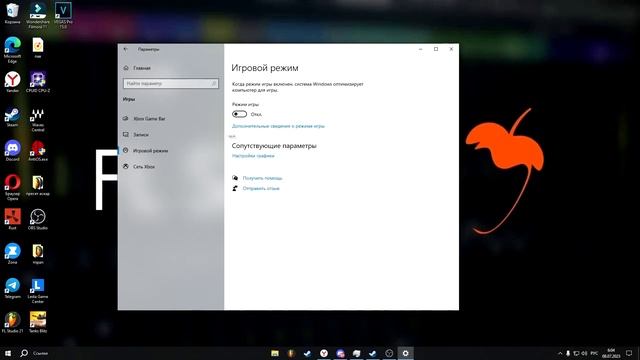Click the get help chat icon

pyautogui.click(x=235, y=178)
